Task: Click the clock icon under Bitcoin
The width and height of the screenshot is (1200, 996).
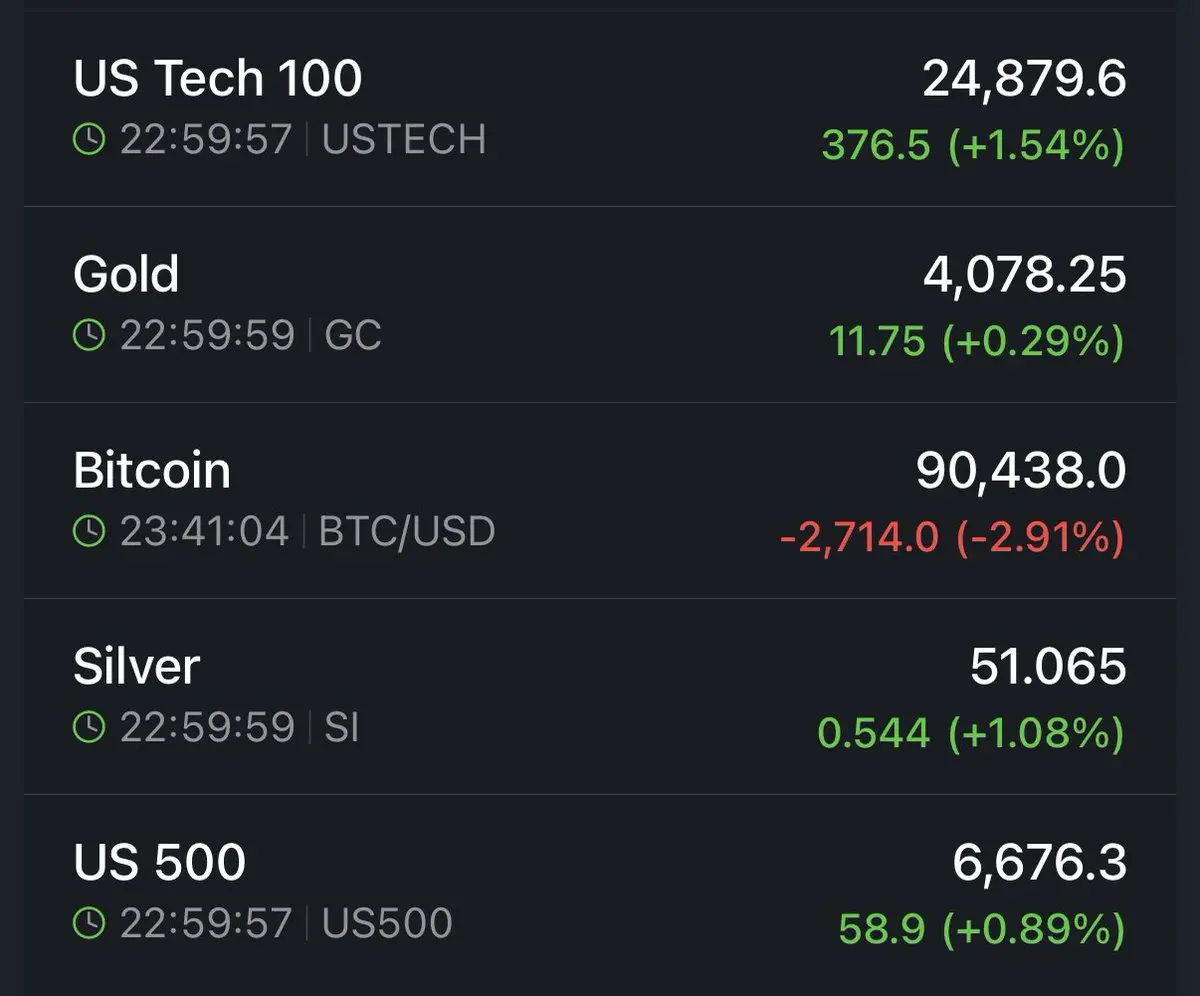Action: click(x=89, y=531)
